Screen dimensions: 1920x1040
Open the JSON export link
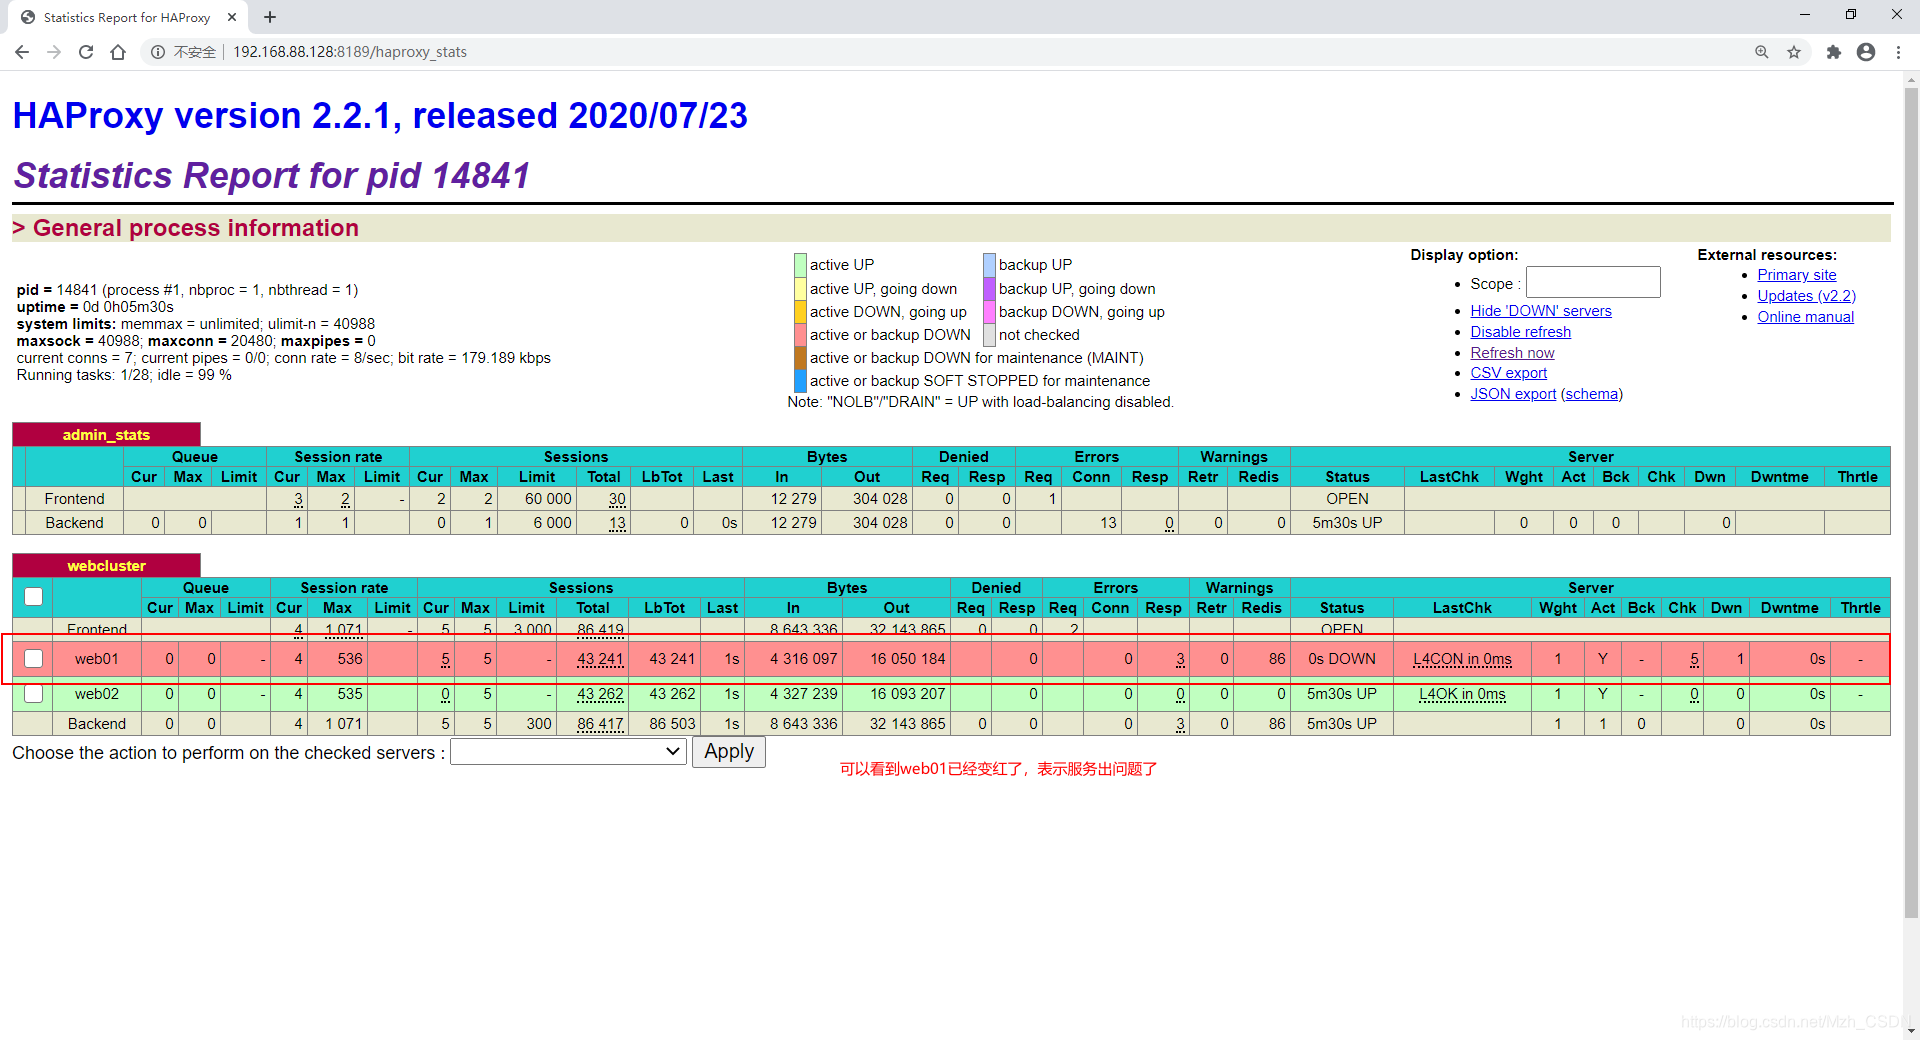click(1513, 394)
